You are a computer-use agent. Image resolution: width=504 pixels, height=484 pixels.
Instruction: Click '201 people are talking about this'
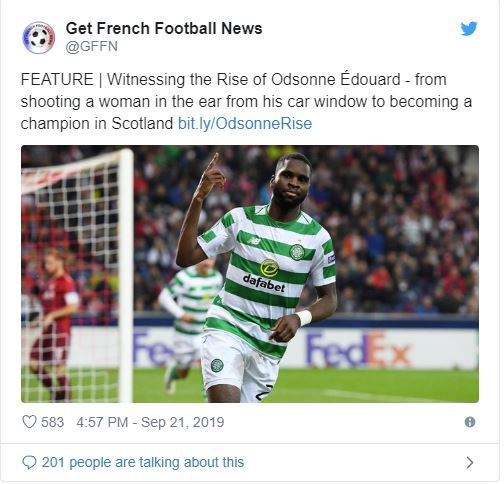[x=143, y=462]
